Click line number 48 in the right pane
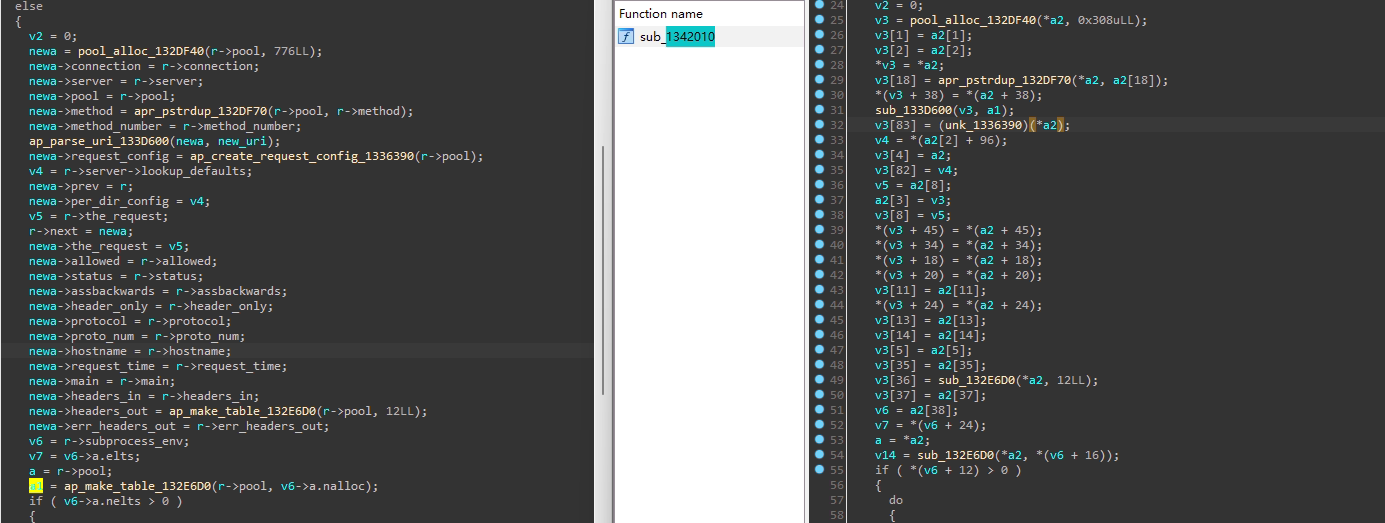1385x523 pixels. [838, 365]
